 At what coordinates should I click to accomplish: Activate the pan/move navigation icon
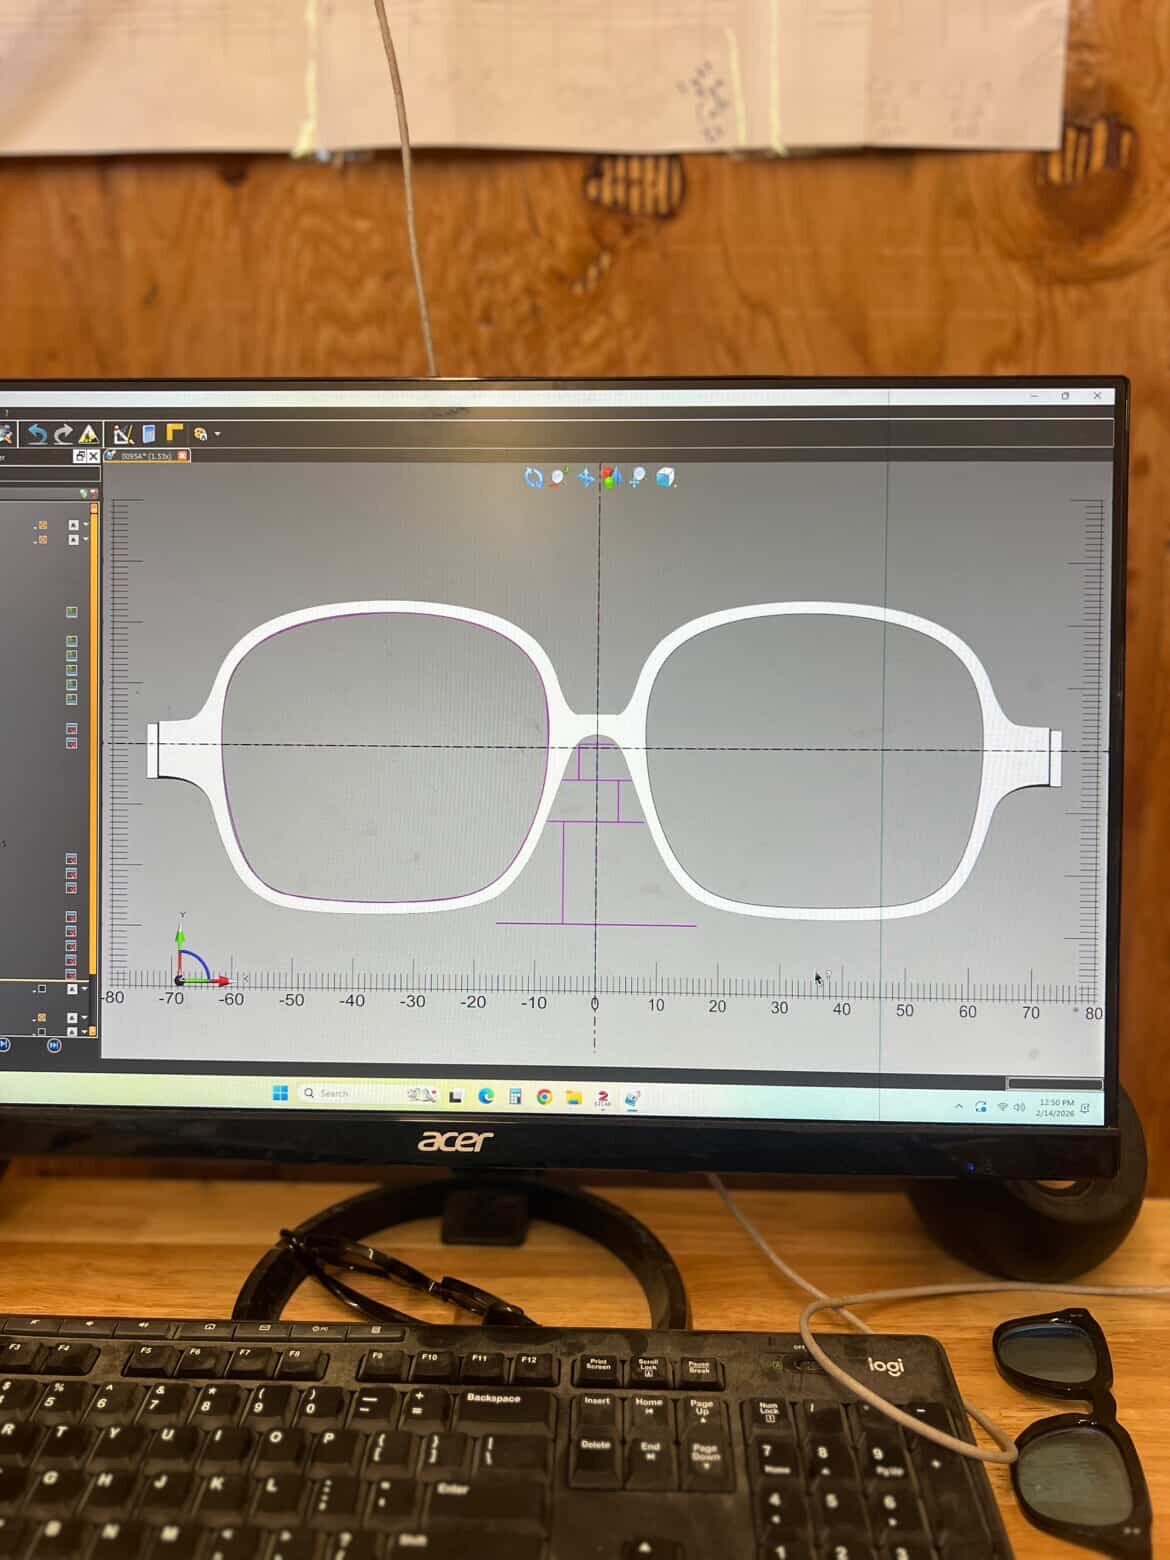[x=587, y=477]
